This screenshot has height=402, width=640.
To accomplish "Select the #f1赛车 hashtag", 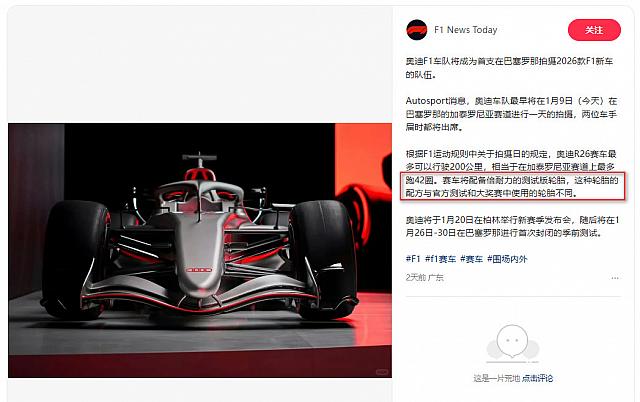I will click(440, 259).
